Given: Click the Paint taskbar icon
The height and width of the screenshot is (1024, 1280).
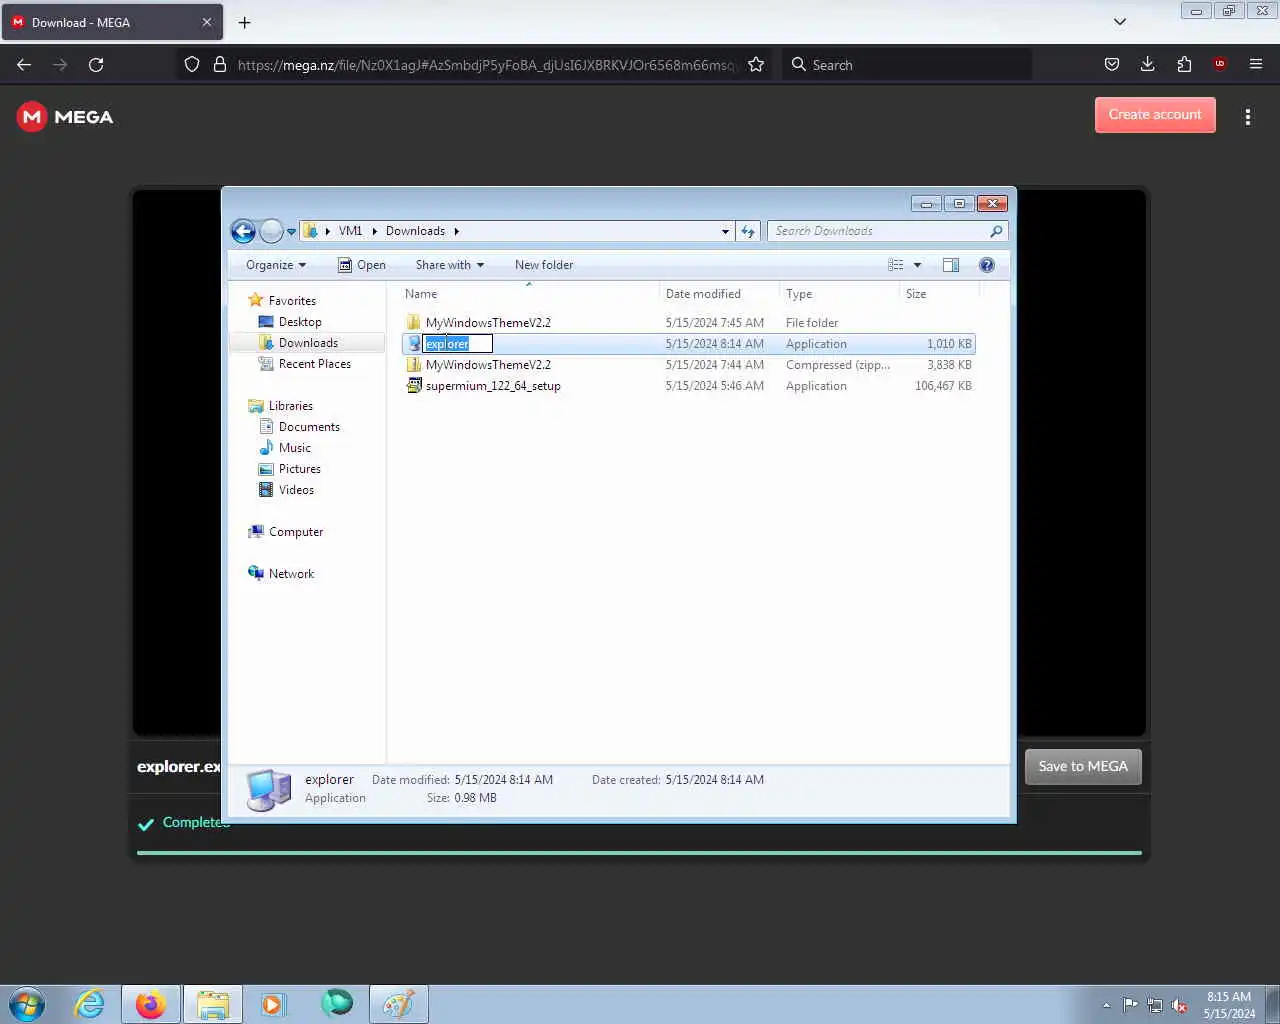Looking at the screenshot, I should pos(399,1004).
